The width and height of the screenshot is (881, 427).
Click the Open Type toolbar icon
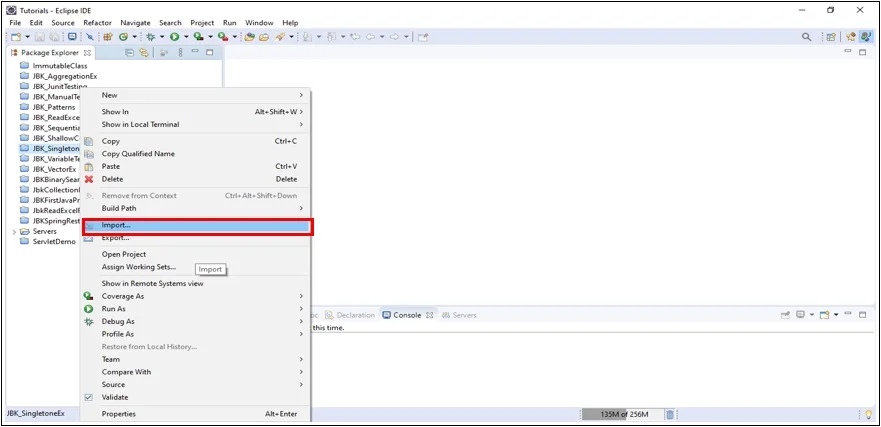pos(249,37)
